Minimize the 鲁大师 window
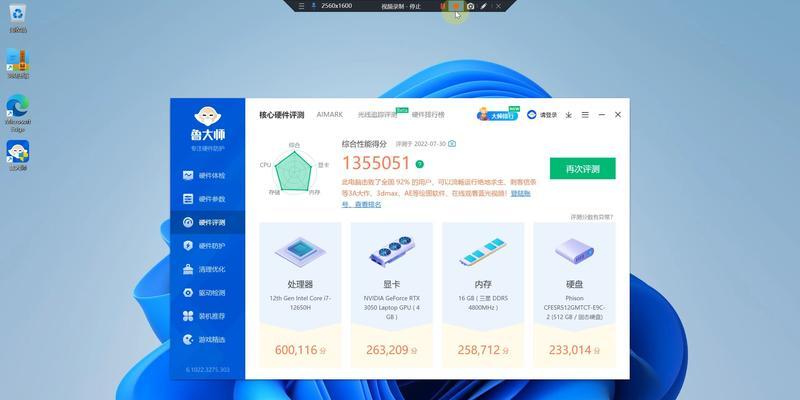Viewport: 800px width, 400px height. coord(602,115)
